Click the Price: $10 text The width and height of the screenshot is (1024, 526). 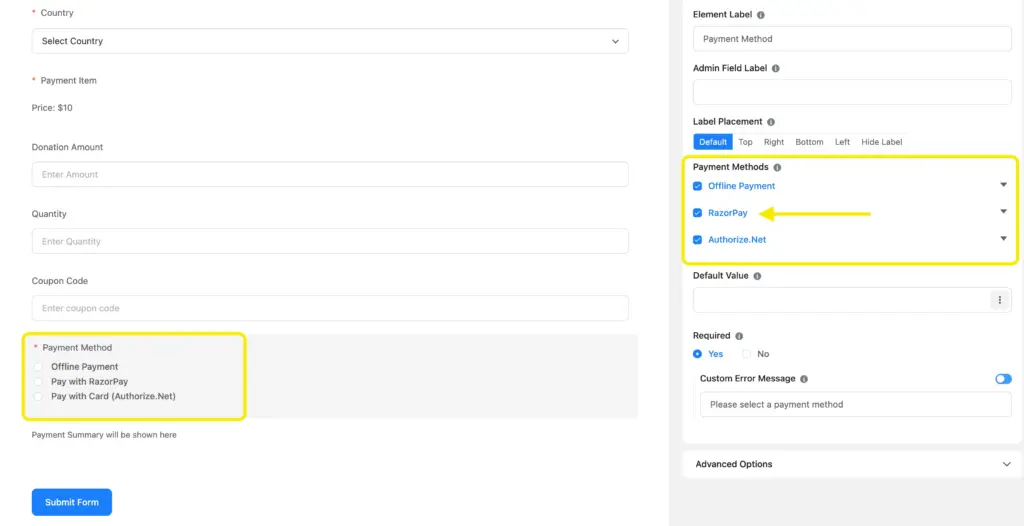pos(52,108)
